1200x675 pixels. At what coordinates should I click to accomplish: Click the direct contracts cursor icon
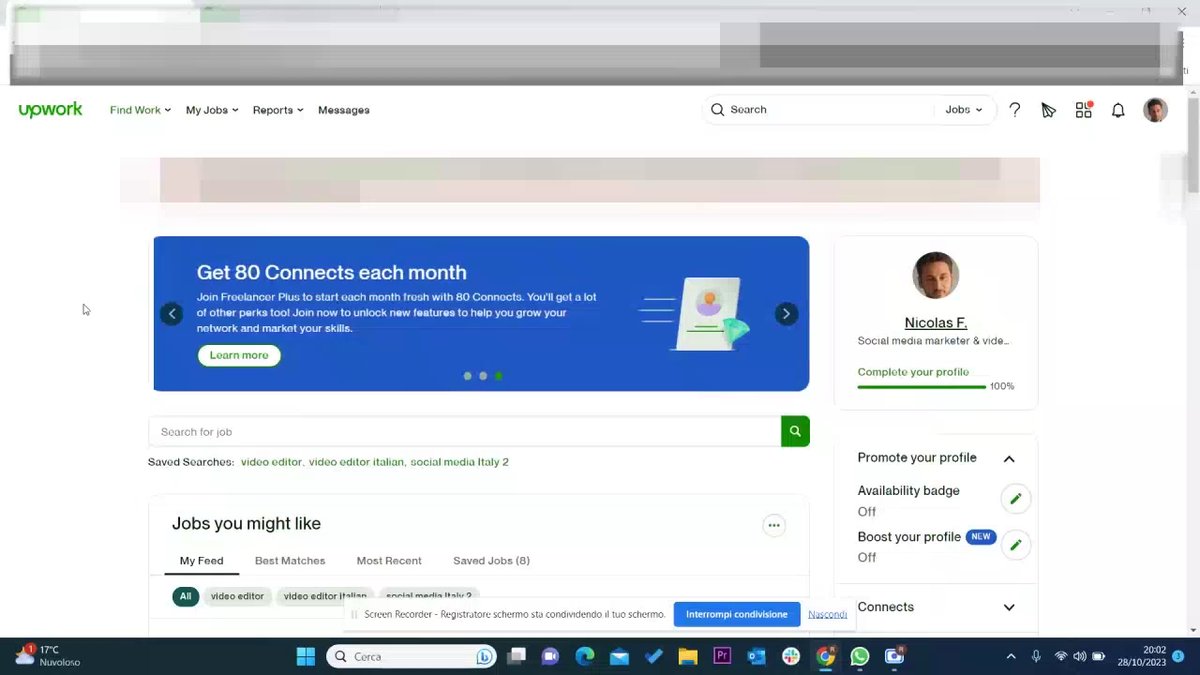[1048, 110]
